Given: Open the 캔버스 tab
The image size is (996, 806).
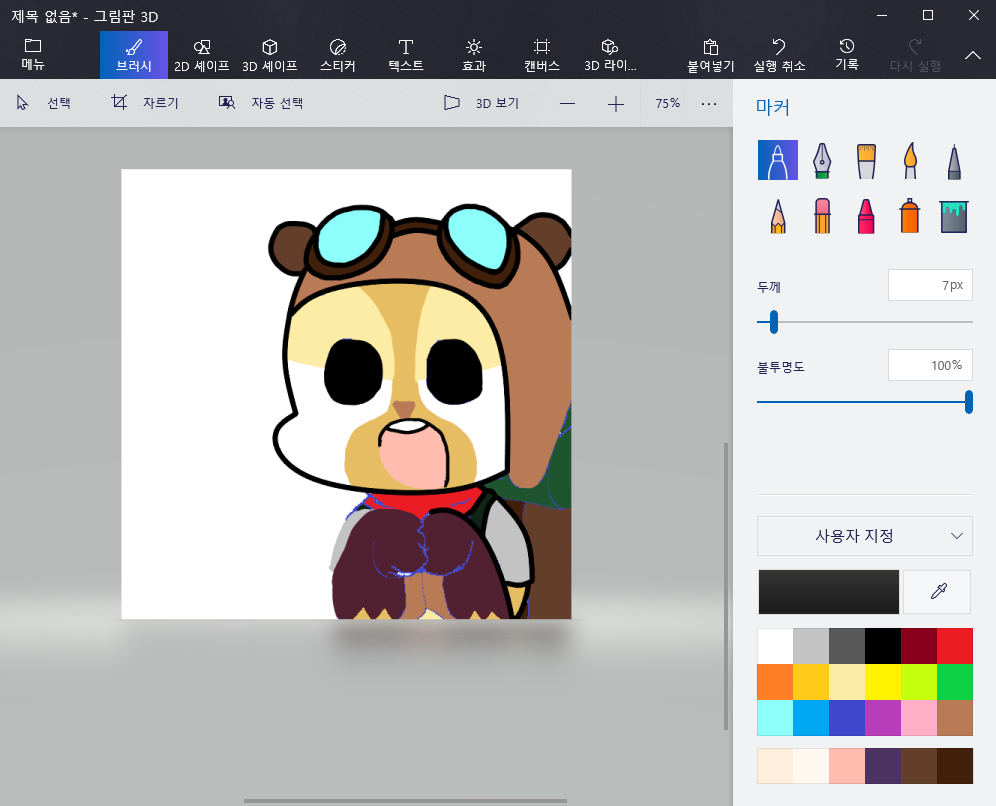Looking at the screenshot, I should click(541, 55).
